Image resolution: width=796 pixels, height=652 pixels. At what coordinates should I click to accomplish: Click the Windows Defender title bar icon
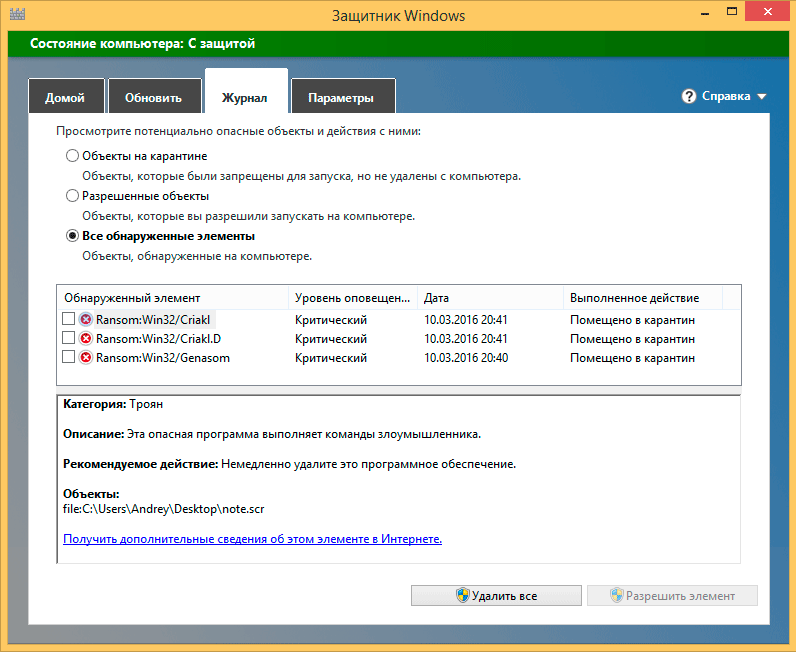point(16,16)
